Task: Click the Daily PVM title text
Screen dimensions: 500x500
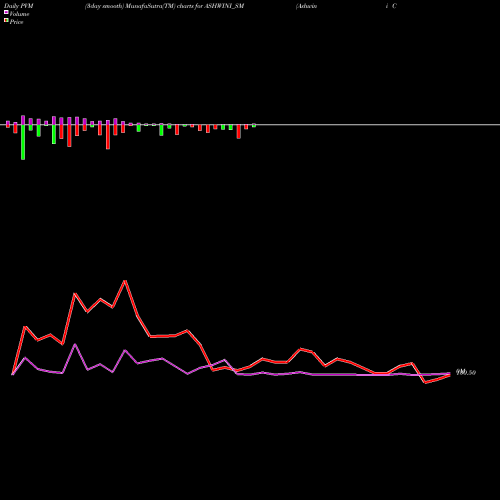Action: 19,6
